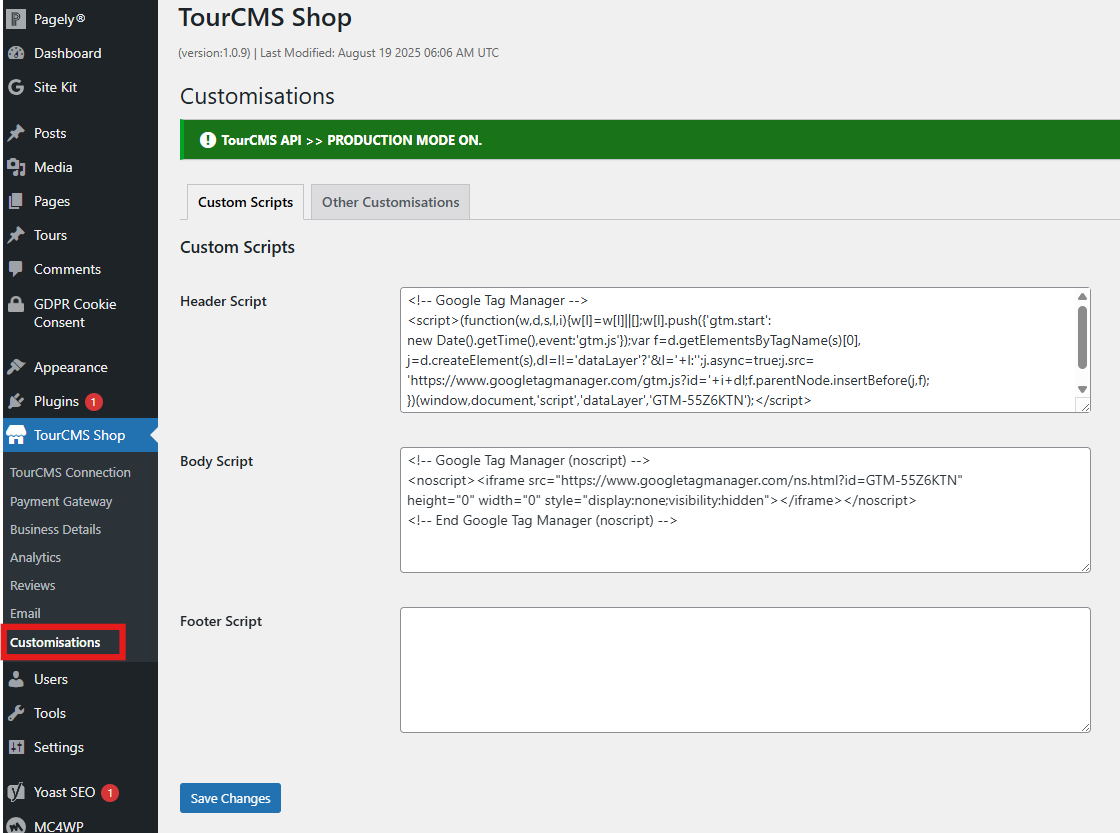
Task: Open the Analytics submenu item
Action: [35, 557]
